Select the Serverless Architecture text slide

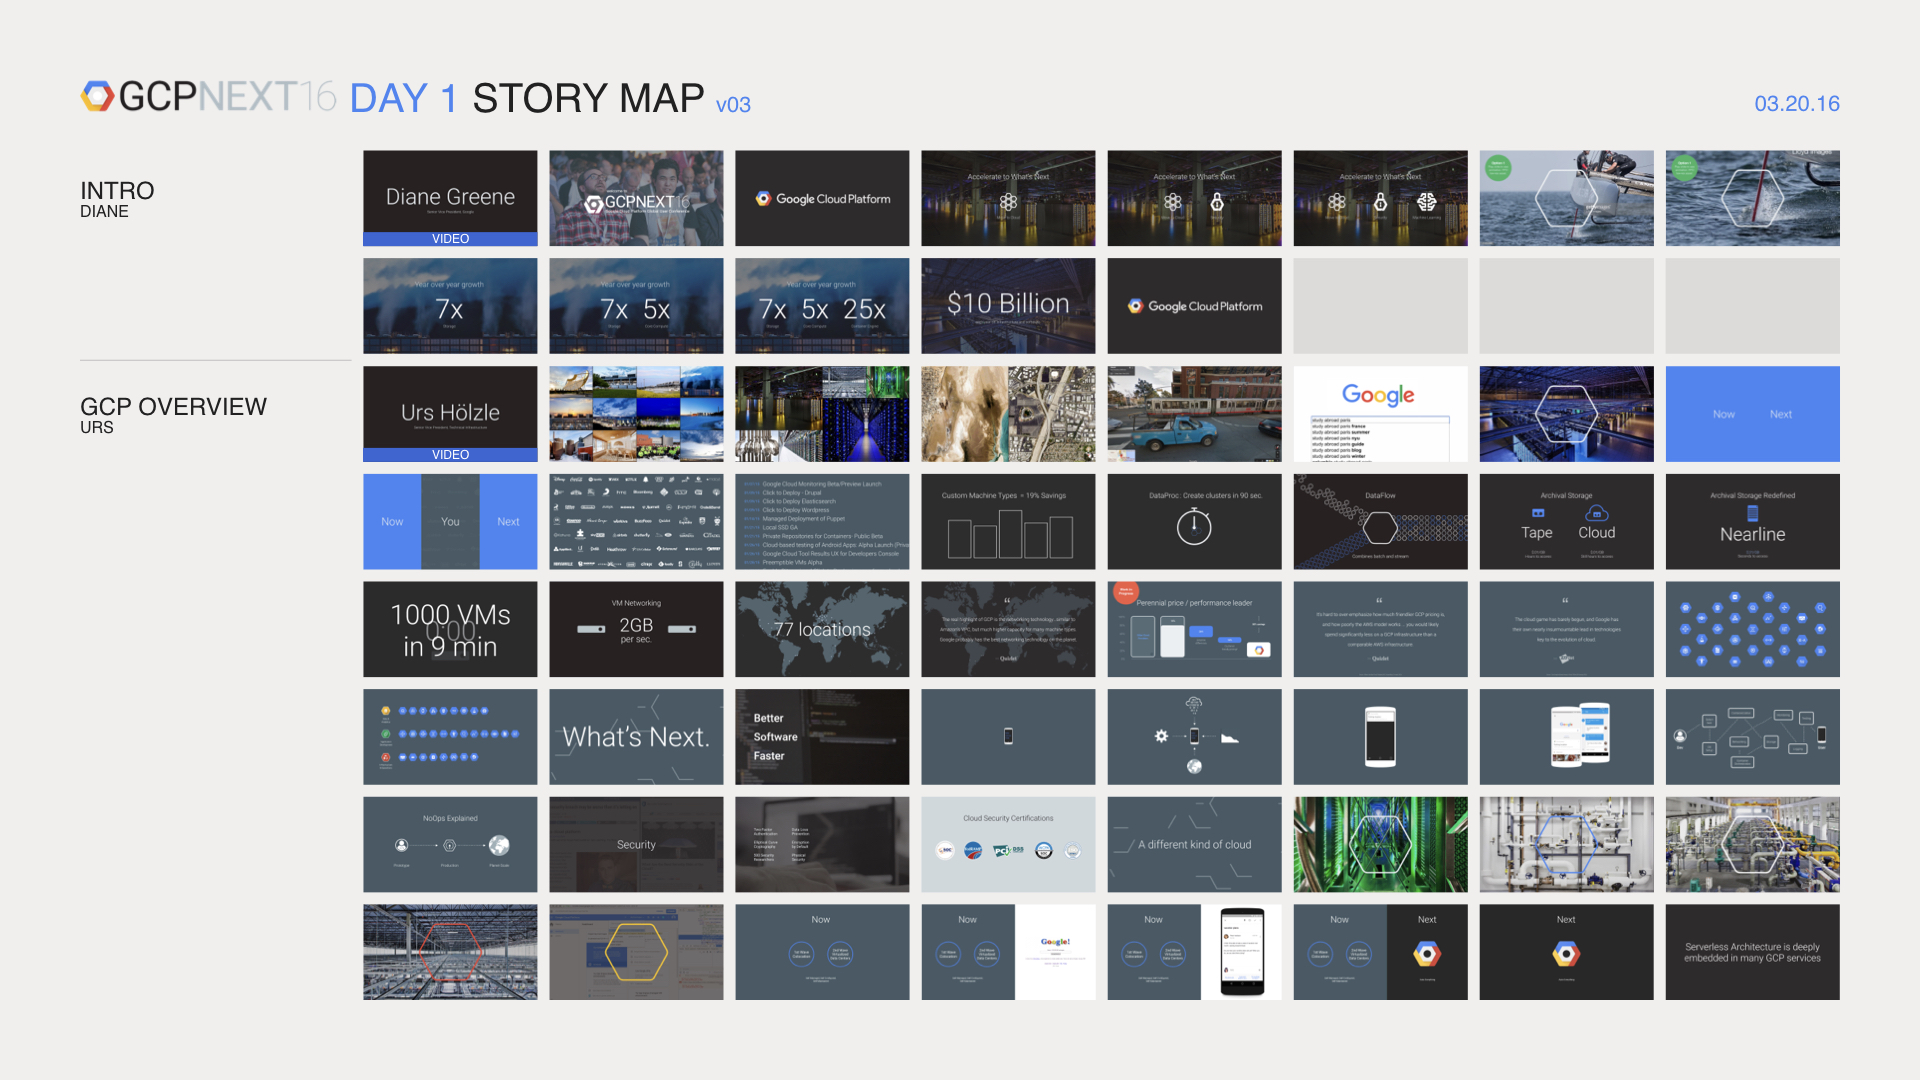(1752, 952)
